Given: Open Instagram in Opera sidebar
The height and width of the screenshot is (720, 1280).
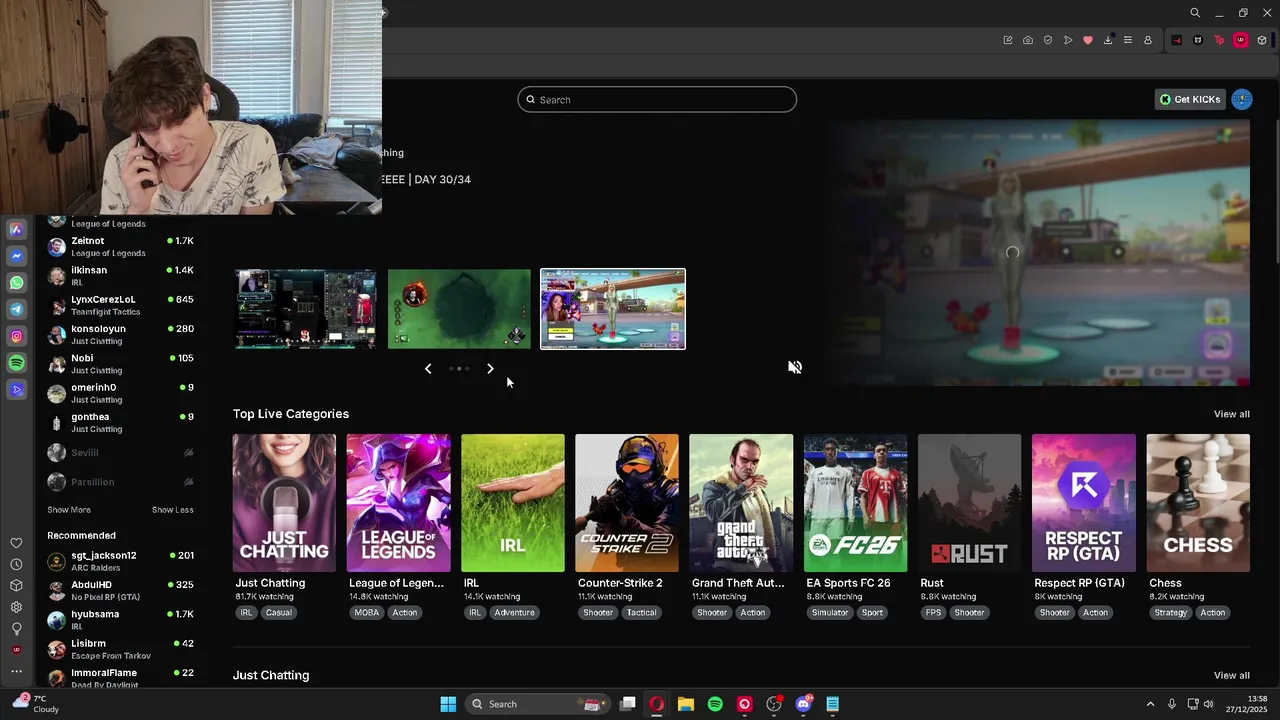Looking at the screenshot, I should coord(16,337).
